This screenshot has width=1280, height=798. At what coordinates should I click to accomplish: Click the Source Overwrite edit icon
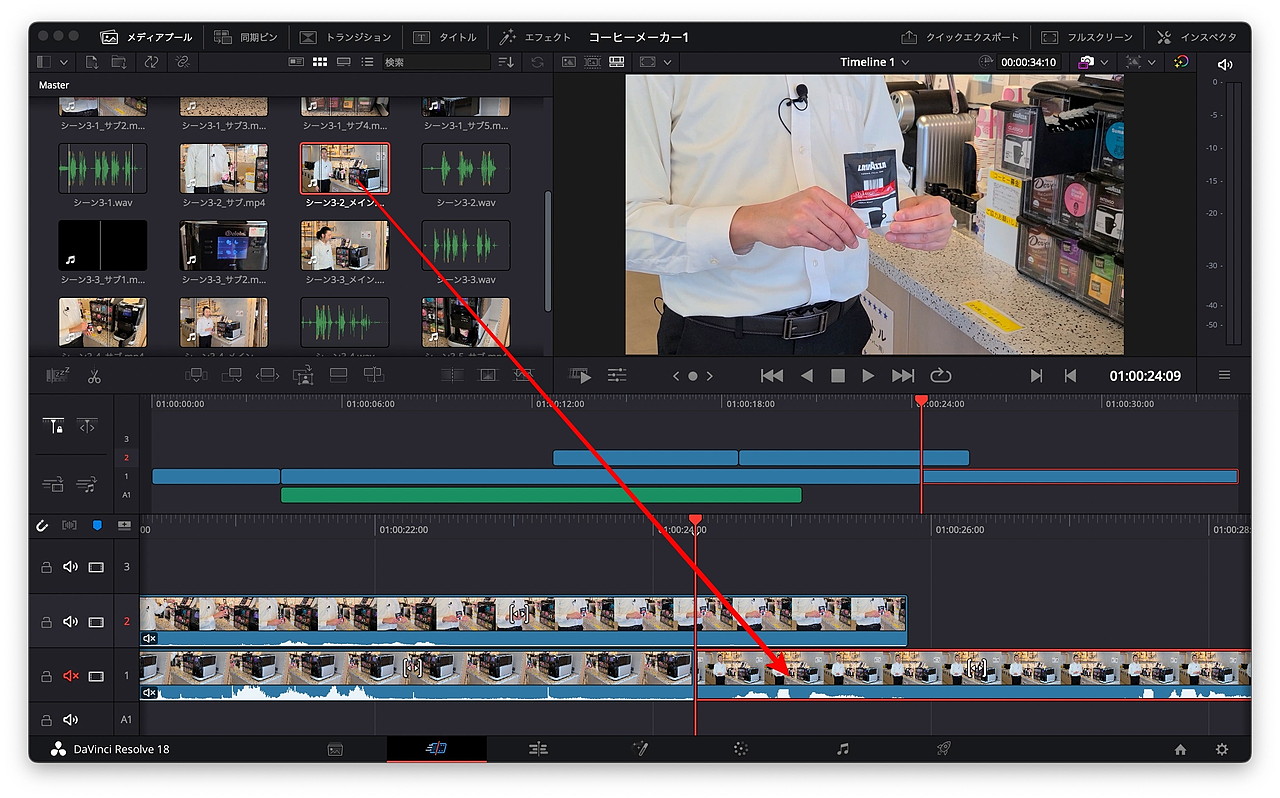point(373,375)
